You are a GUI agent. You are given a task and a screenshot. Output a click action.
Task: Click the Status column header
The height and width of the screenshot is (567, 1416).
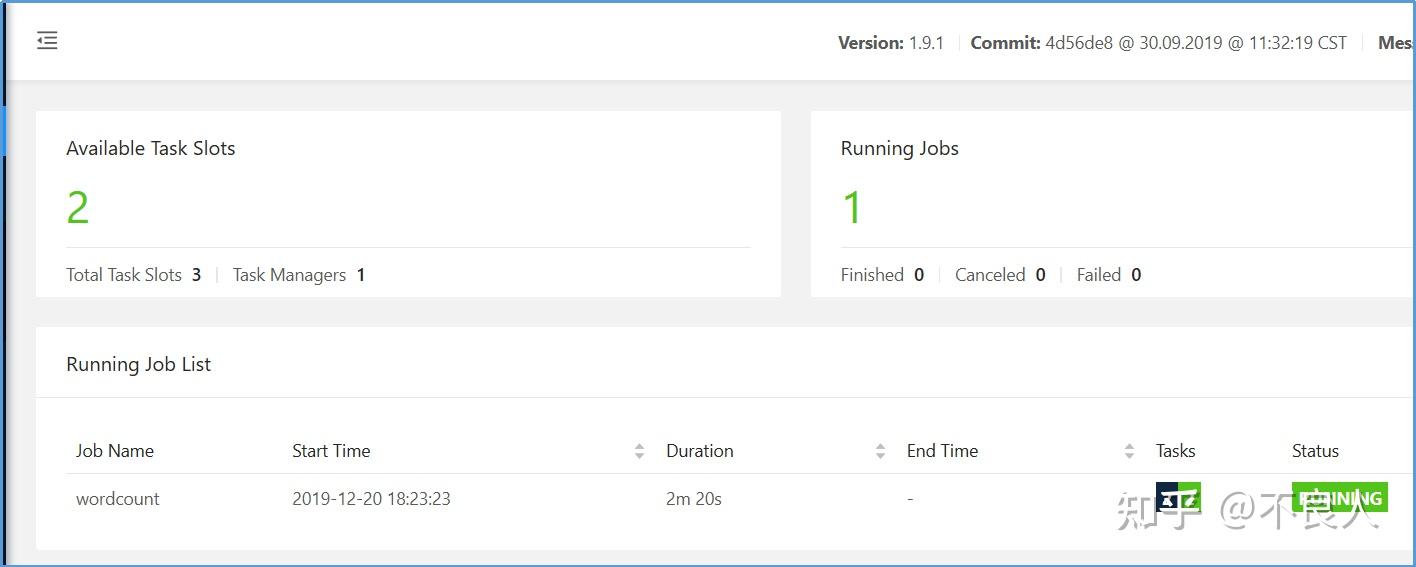pyautogui.click(x=1315, y=451)
